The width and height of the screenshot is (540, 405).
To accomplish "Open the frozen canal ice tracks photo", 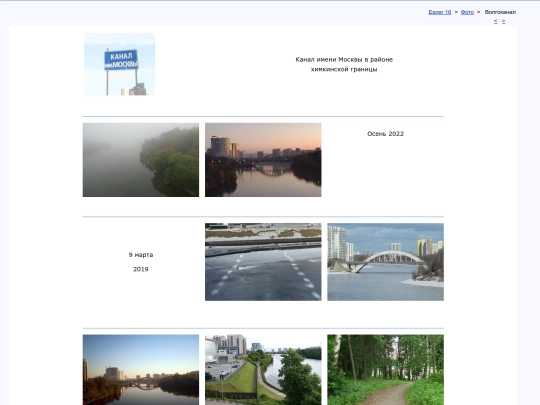I will coord(263,262).
